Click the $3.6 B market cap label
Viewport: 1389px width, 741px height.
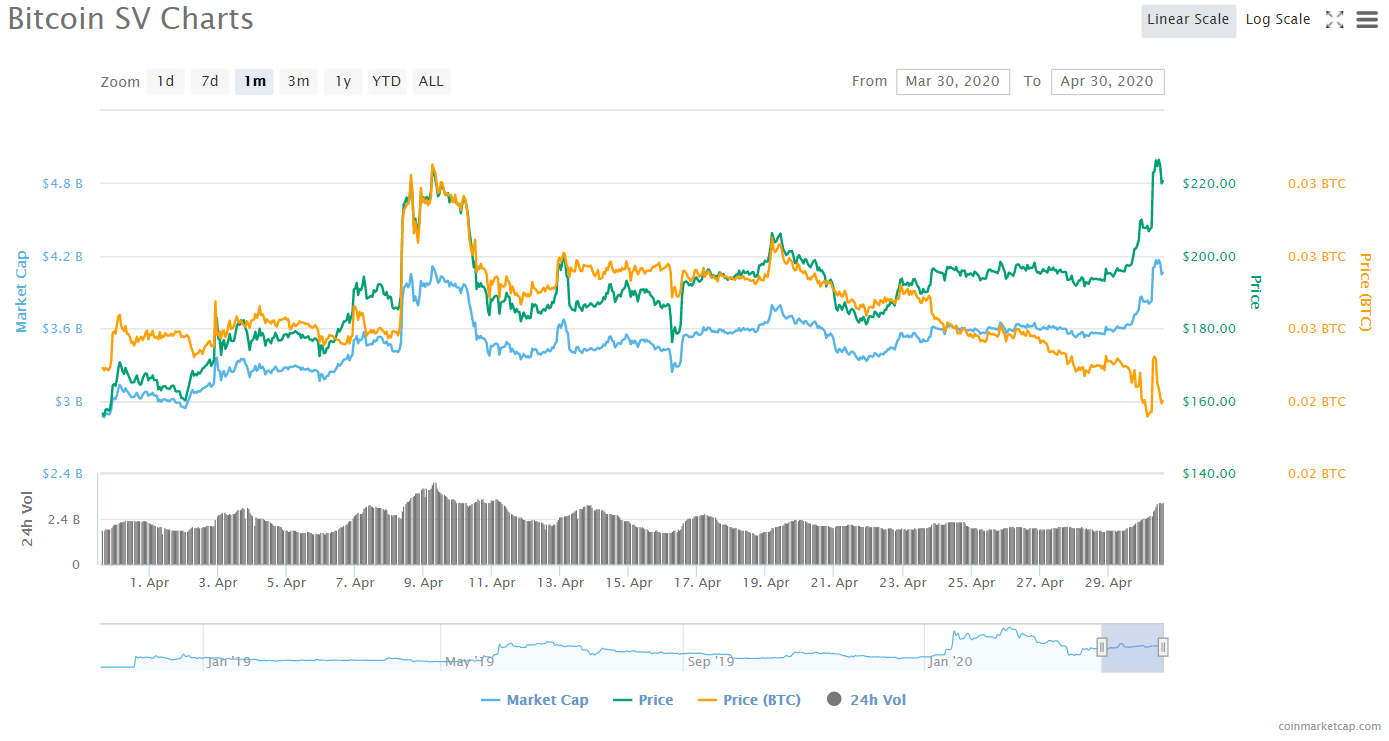pos(62,329)
